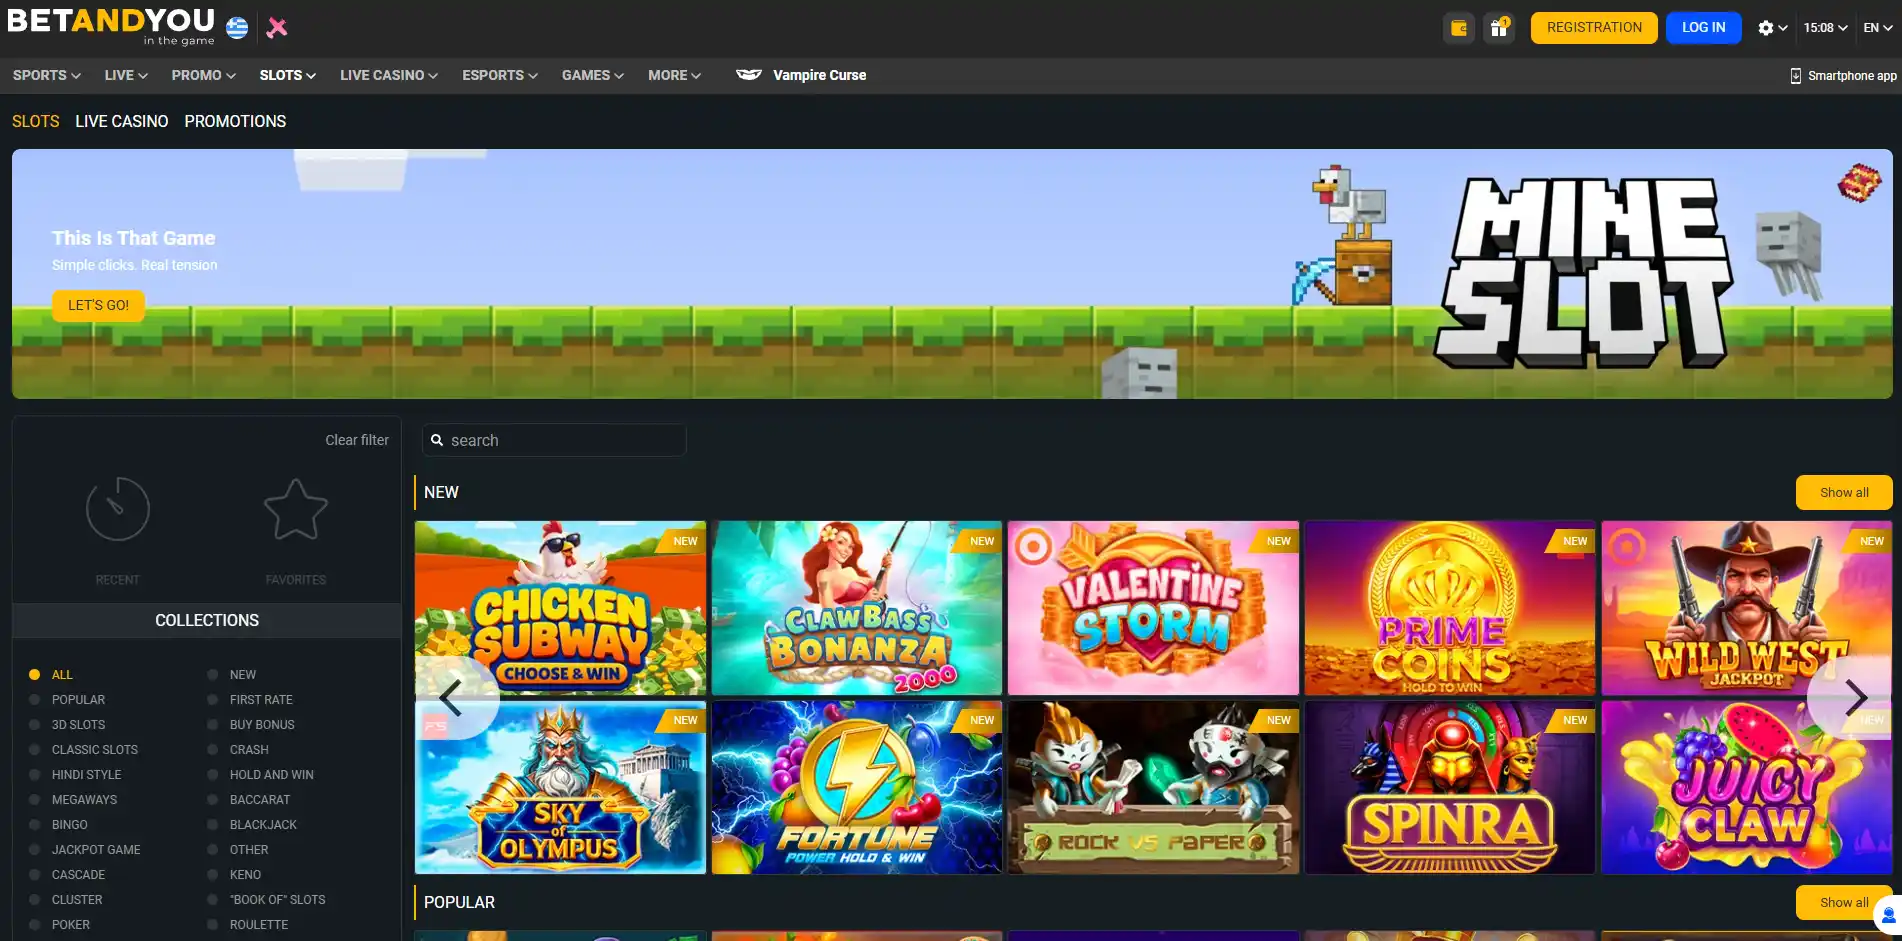Click the LET'S GO! banner button

98,305
